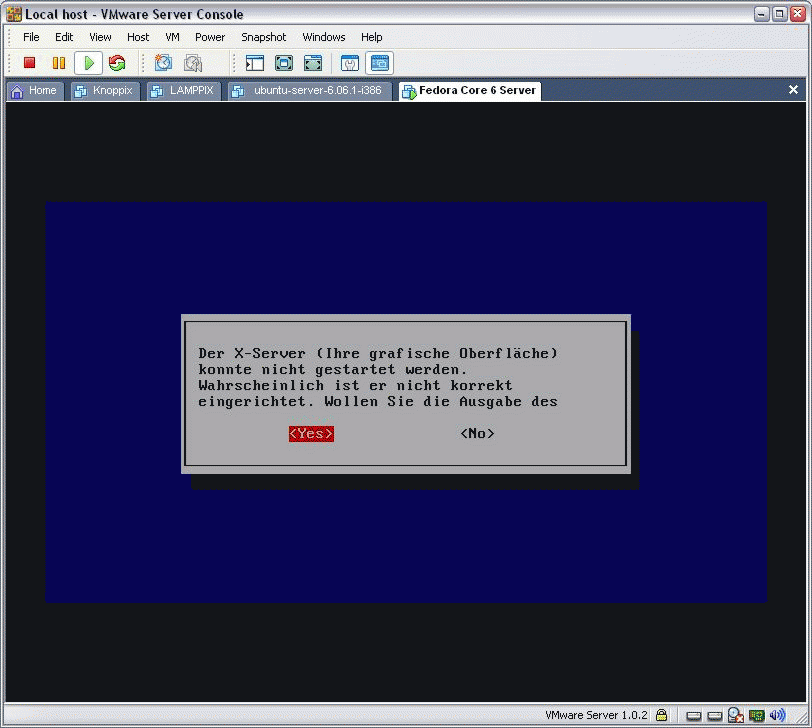
Task: Suspend the virtual machine with pause icon
Action: (59, 63)
